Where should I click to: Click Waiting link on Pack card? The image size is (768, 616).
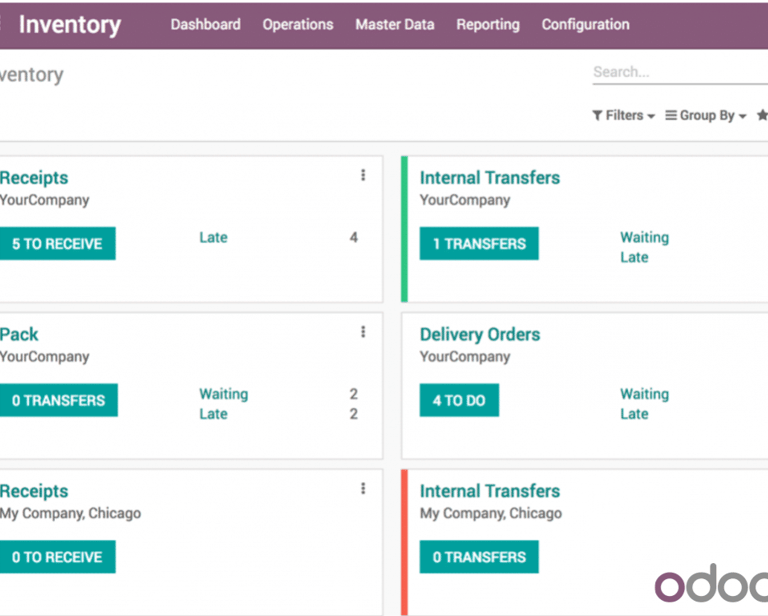(x=223, y=394)
